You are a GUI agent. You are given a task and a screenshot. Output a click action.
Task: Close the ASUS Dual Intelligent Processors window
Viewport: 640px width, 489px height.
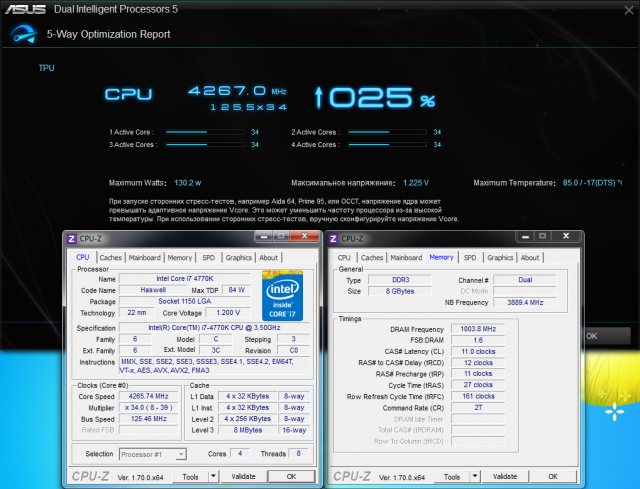tap(629, 10)
